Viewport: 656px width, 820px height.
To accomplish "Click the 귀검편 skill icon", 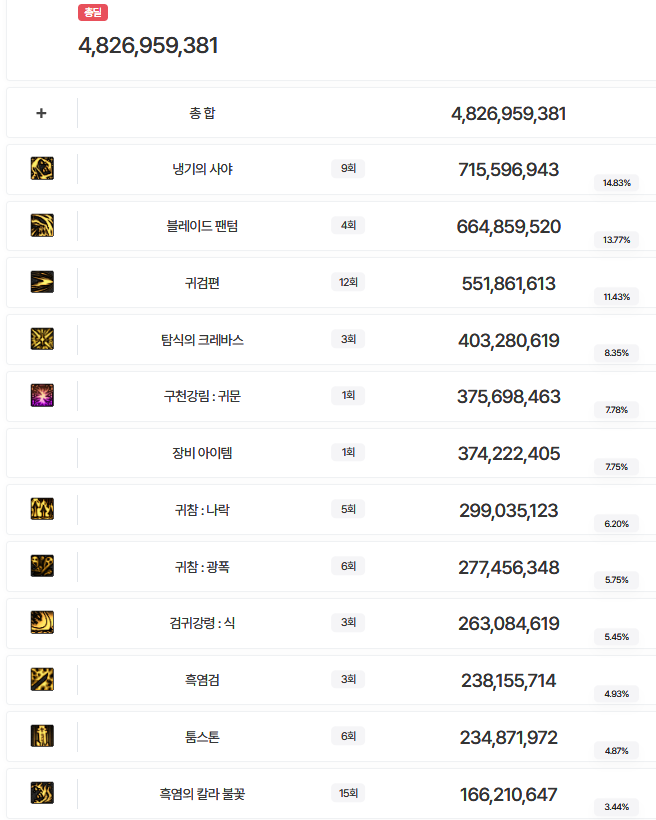I will (x=42, y=282).
